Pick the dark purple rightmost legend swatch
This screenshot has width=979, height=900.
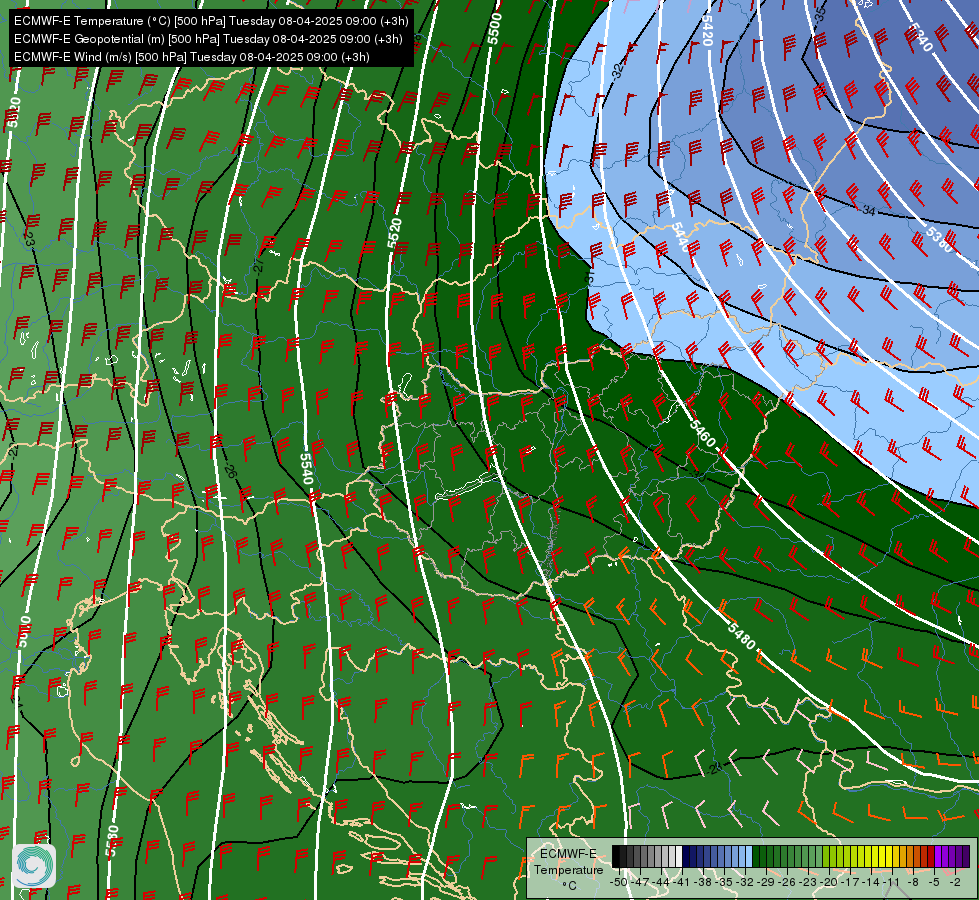click(966, 857)
